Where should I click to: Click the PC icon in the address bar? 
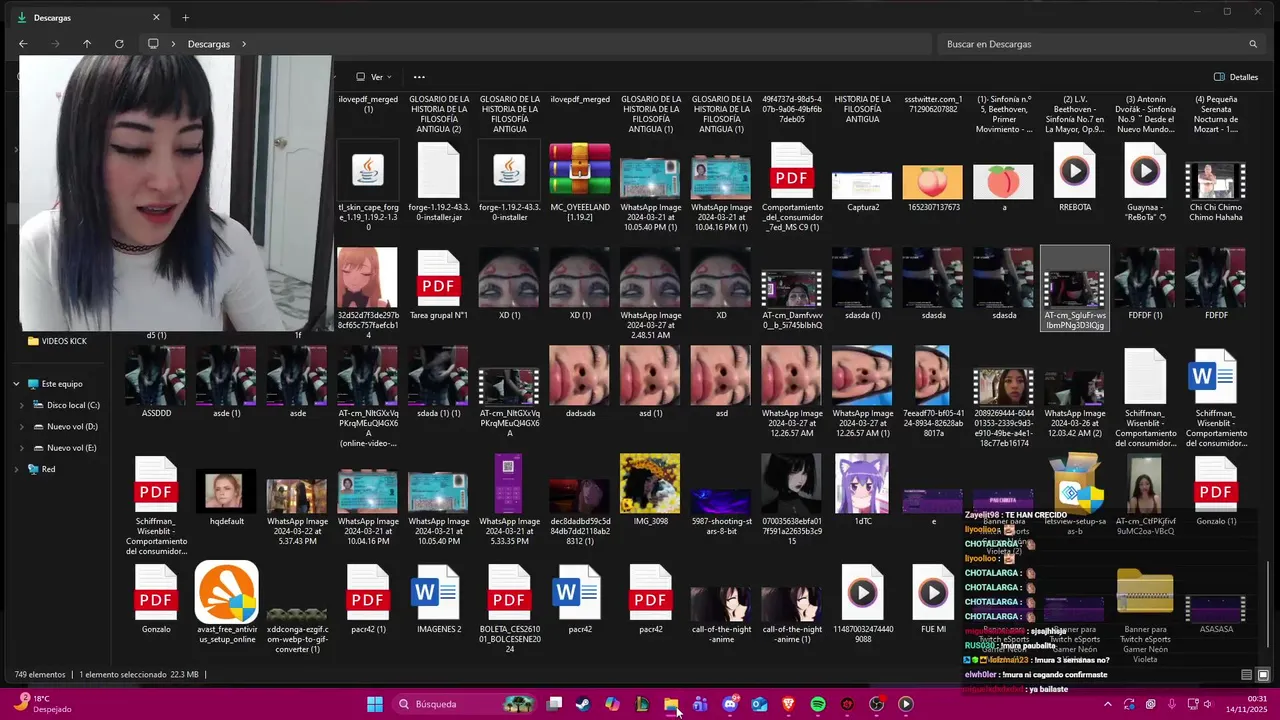pos(153,44)
